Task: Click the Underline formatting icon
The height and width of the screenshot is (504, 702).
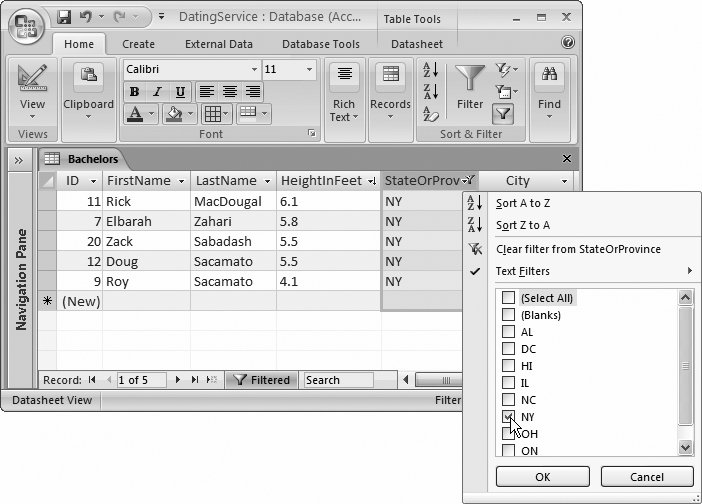Action: (172, 92)
